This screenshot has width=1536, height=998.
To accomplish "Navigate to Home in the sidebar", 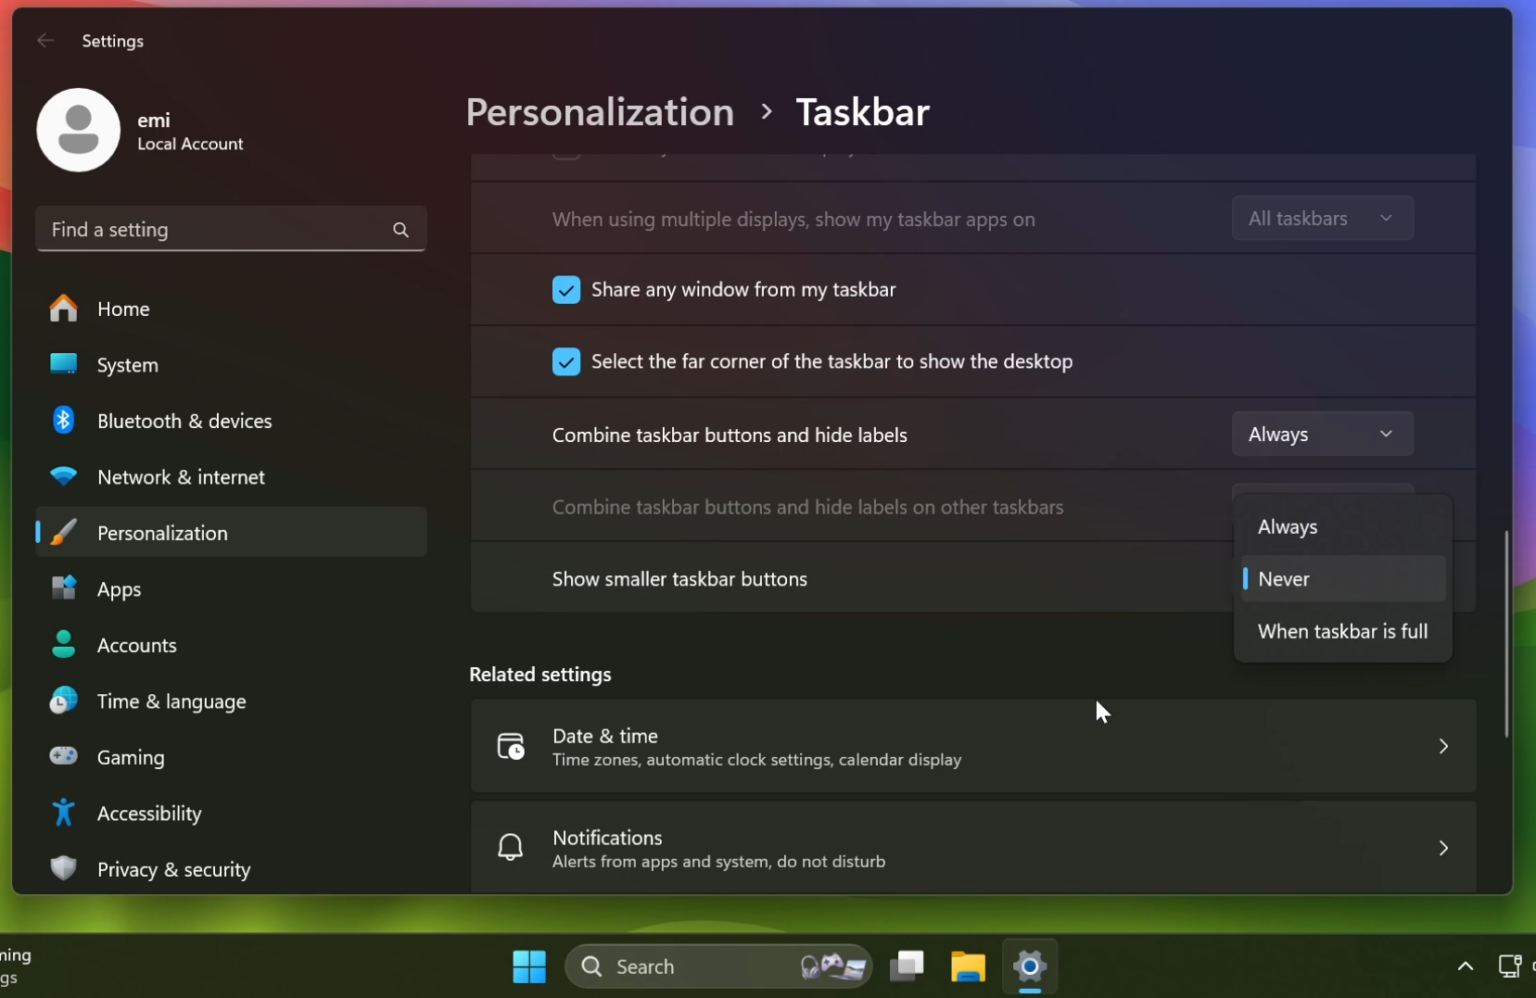I will point(123,308).
